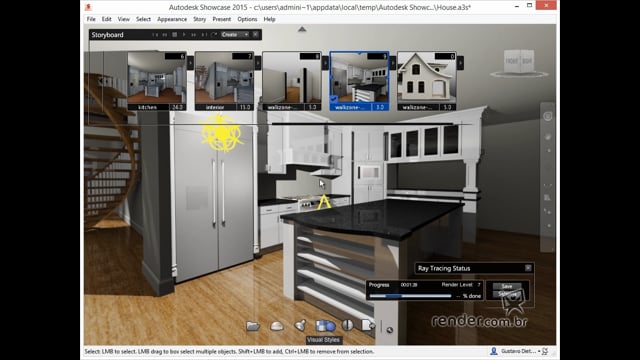Edit the kitchen slide duration 26.0
Image resolution: width=640 pixels, height=360 pixels.
(177, 107)
